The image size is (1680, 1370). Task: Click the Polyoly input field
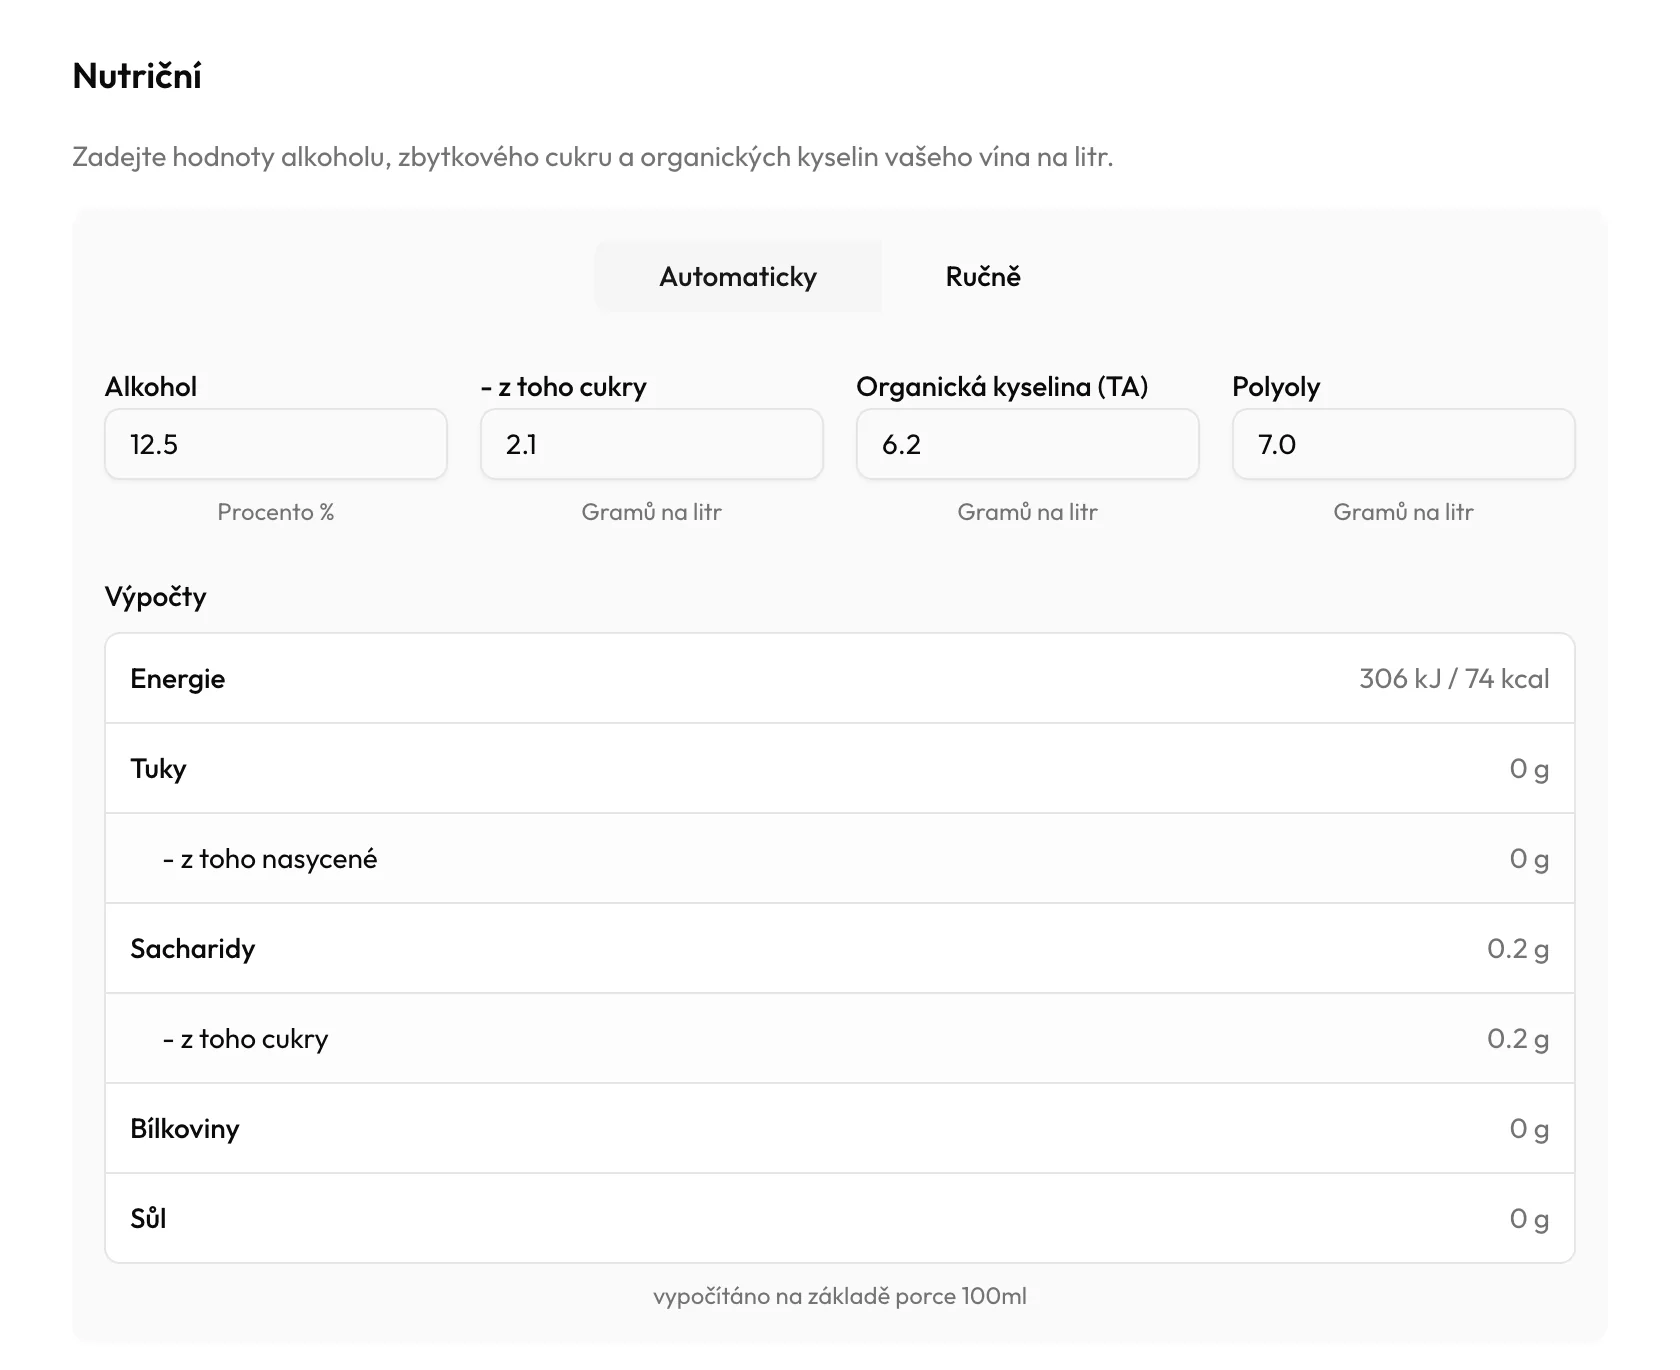(1404, 444)
